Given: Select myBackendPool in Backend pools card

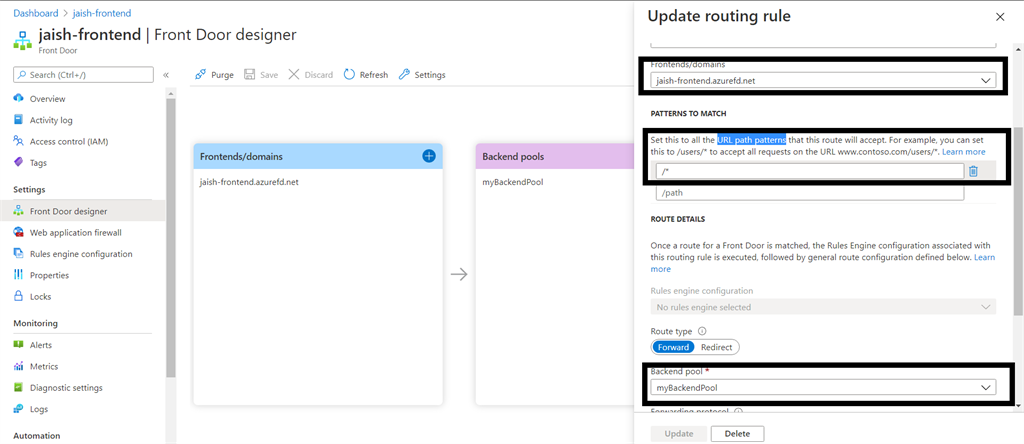Looking at the screenshot, I should [x=513, y=182].
